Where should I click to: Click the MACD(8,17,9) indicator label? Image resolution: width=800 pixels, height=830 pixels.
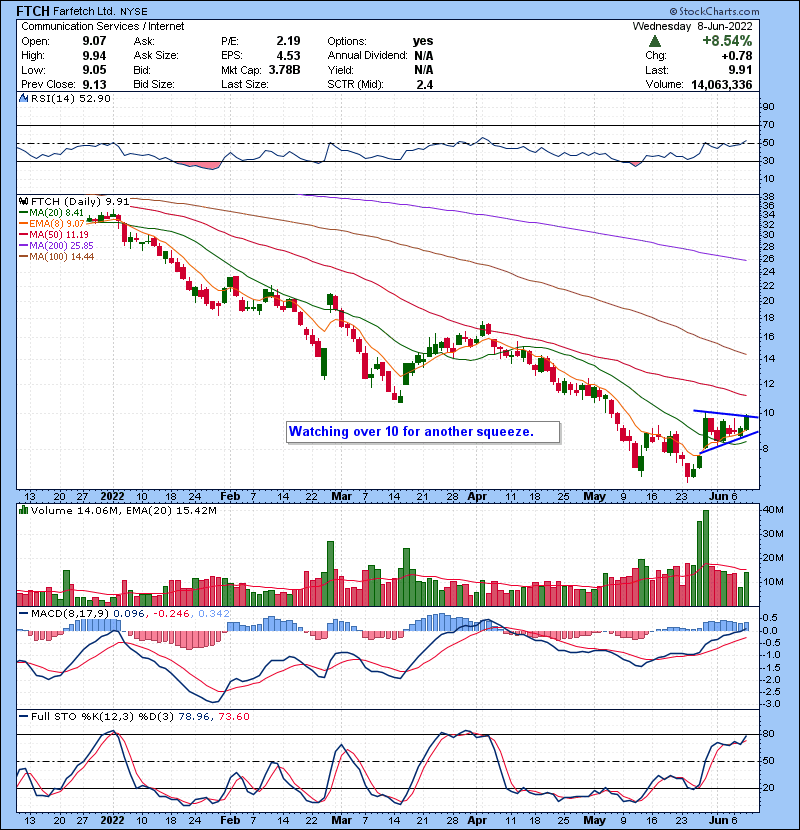71,614
